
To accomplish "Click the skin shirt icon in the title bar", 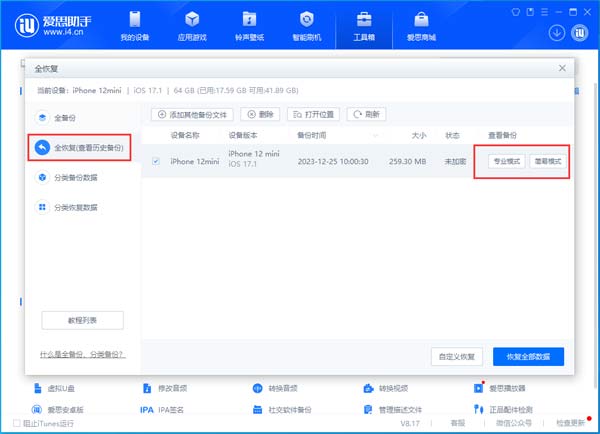I will click(x=516, y=12).
